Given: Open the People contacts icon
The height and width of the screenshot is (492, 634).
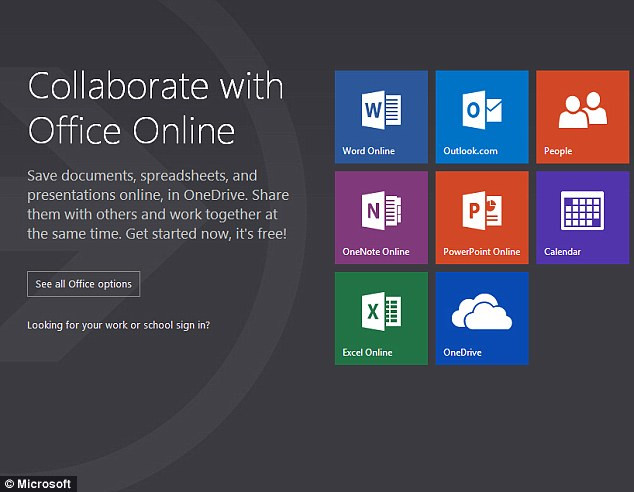Looking at the screenshot, I should [x=581, y=111].
